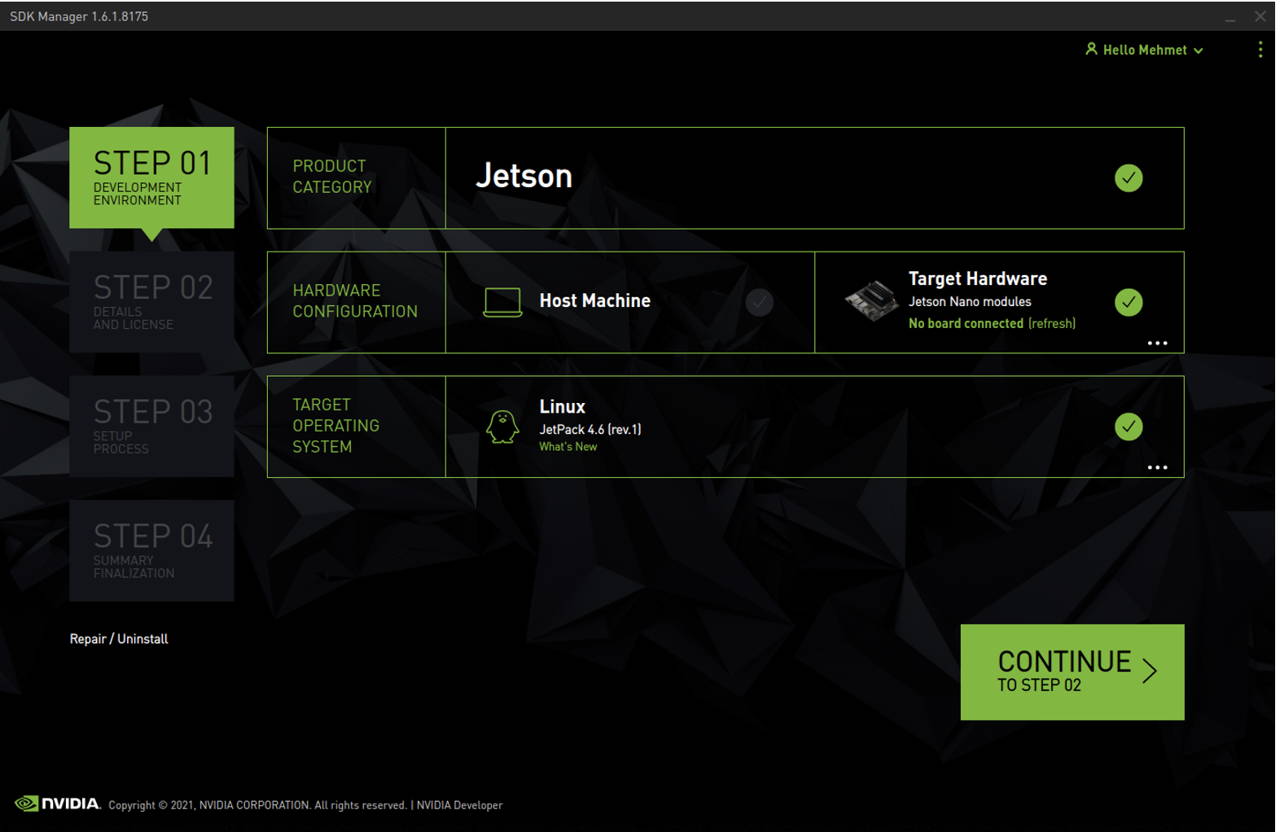The image size is (1280, 832).
Task: Click the arrow on the Continue button
Action: point(1149,670)
